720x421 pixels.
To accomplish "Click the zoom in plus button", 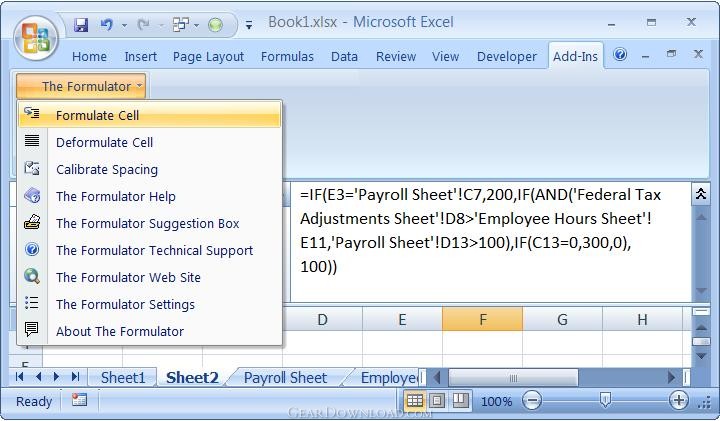I will click(679, 401).
